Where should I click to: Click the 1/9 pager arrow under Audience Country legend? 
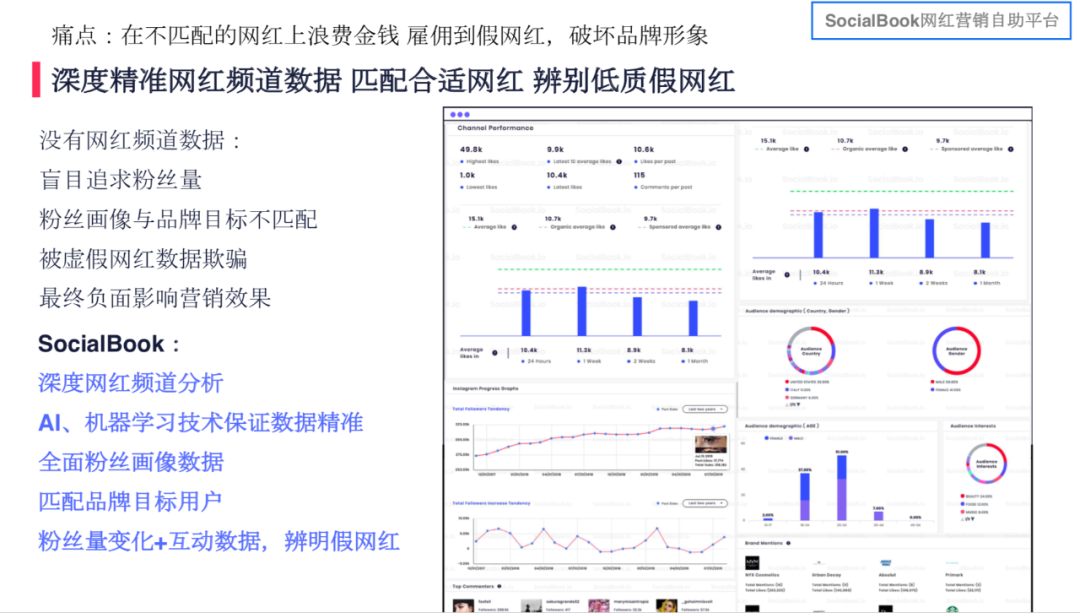798,405
